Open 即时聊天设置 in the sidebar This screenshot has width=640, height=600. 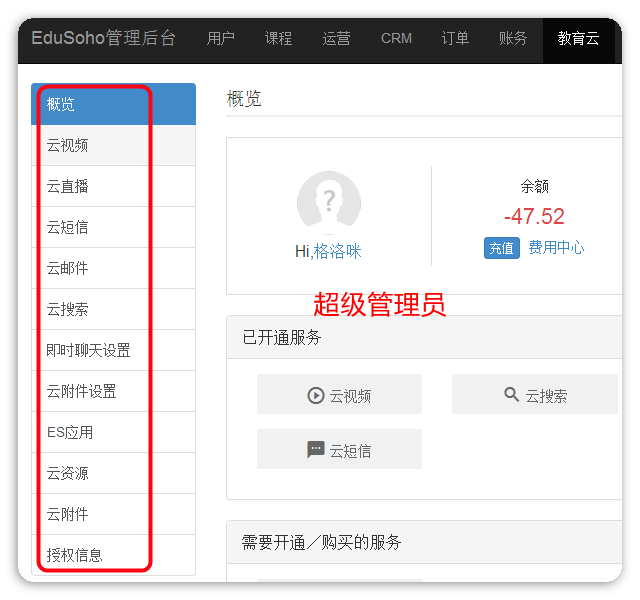coord(113,350)
